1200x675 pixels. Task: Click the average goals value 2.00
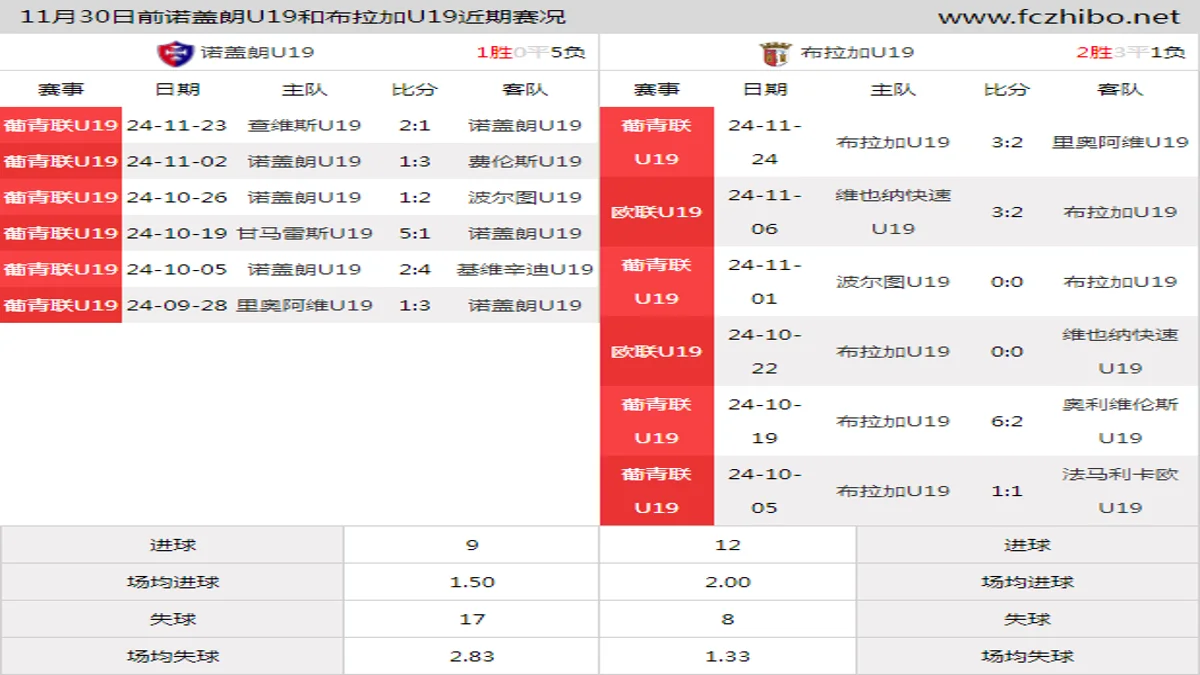click(x=728, y=582)
